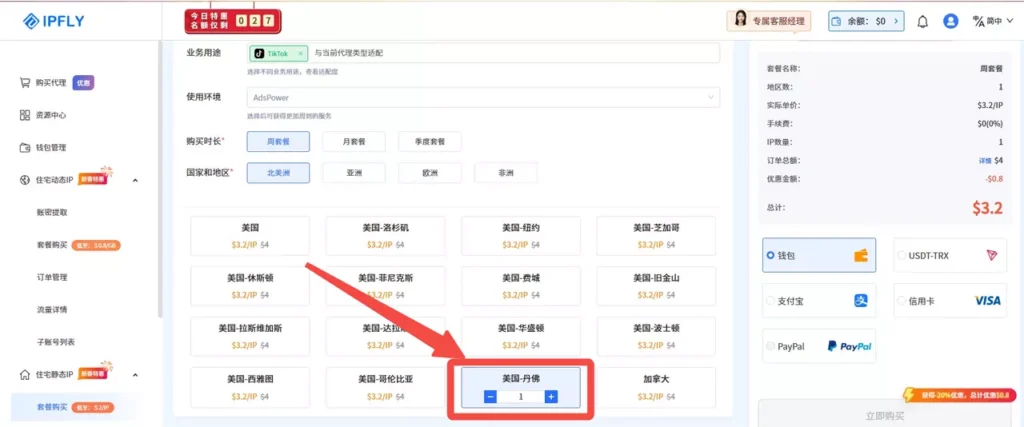Click the shopping cart icon beside 购买代理
The width and height of the screenshot is (1024, 427).
point(25,83)
